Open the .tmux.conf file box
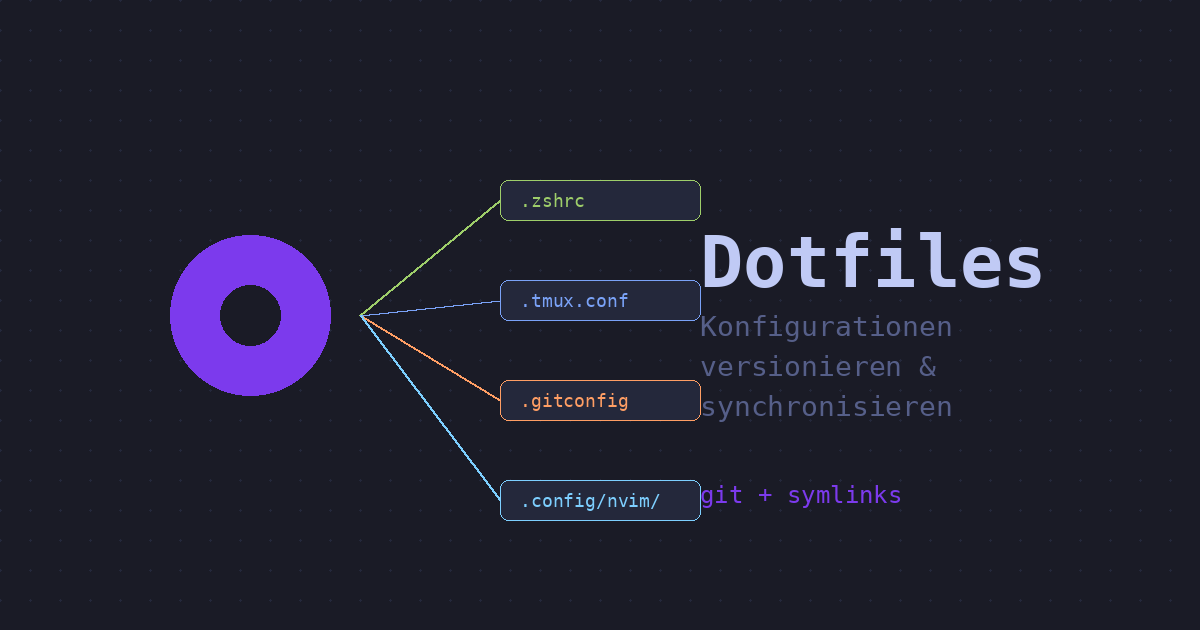1200x630 pixels. click(x=600, y=300)
